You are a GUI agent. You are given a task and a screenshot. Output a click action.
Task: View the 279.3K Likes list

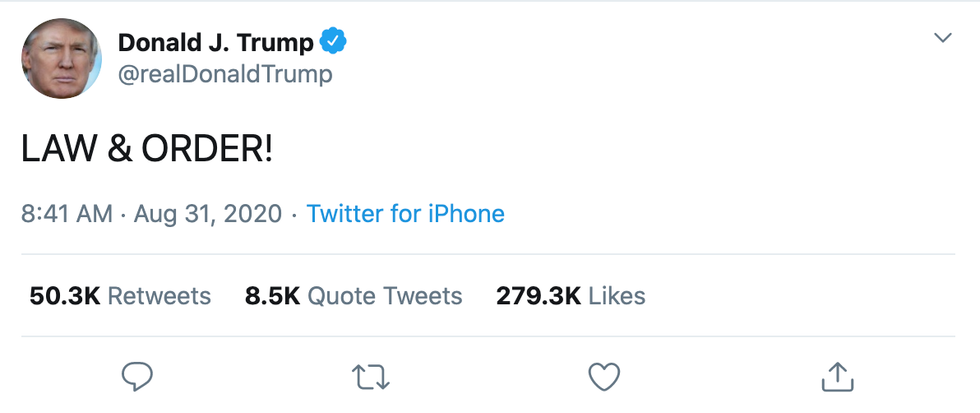pos(570,296)
